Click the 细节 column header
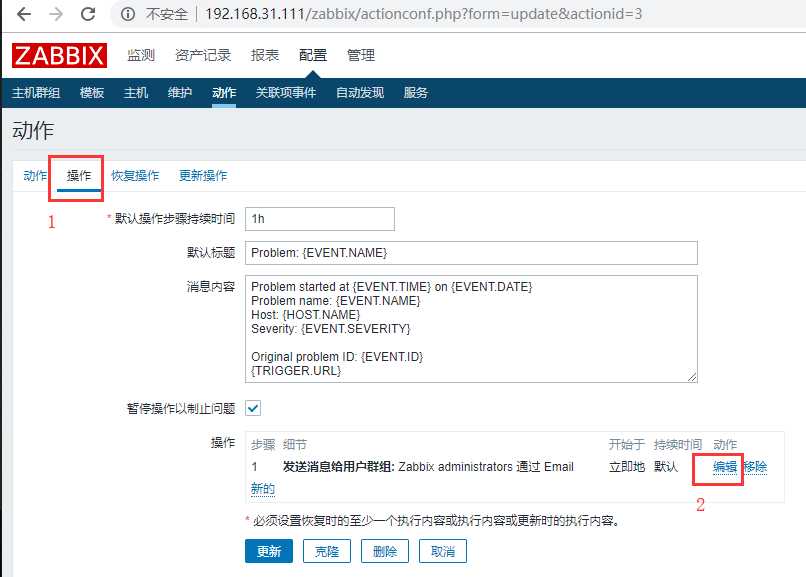Screen dimensions: 806x577 coord(295,444)
